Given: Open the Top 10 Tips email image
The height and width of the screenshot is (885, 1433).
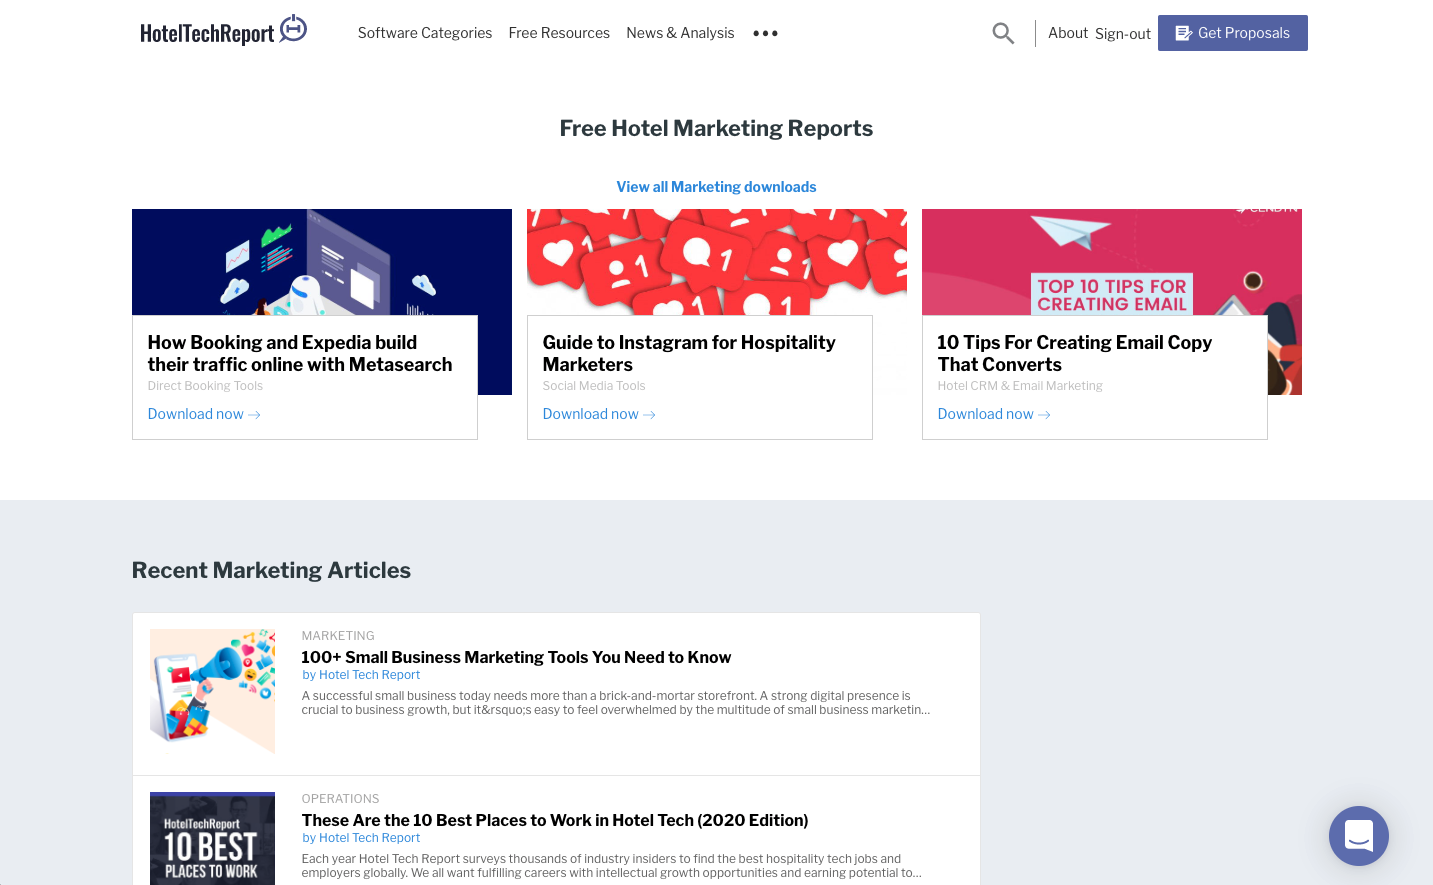Looking at the screenshot, I should [x=1112, y=262].
